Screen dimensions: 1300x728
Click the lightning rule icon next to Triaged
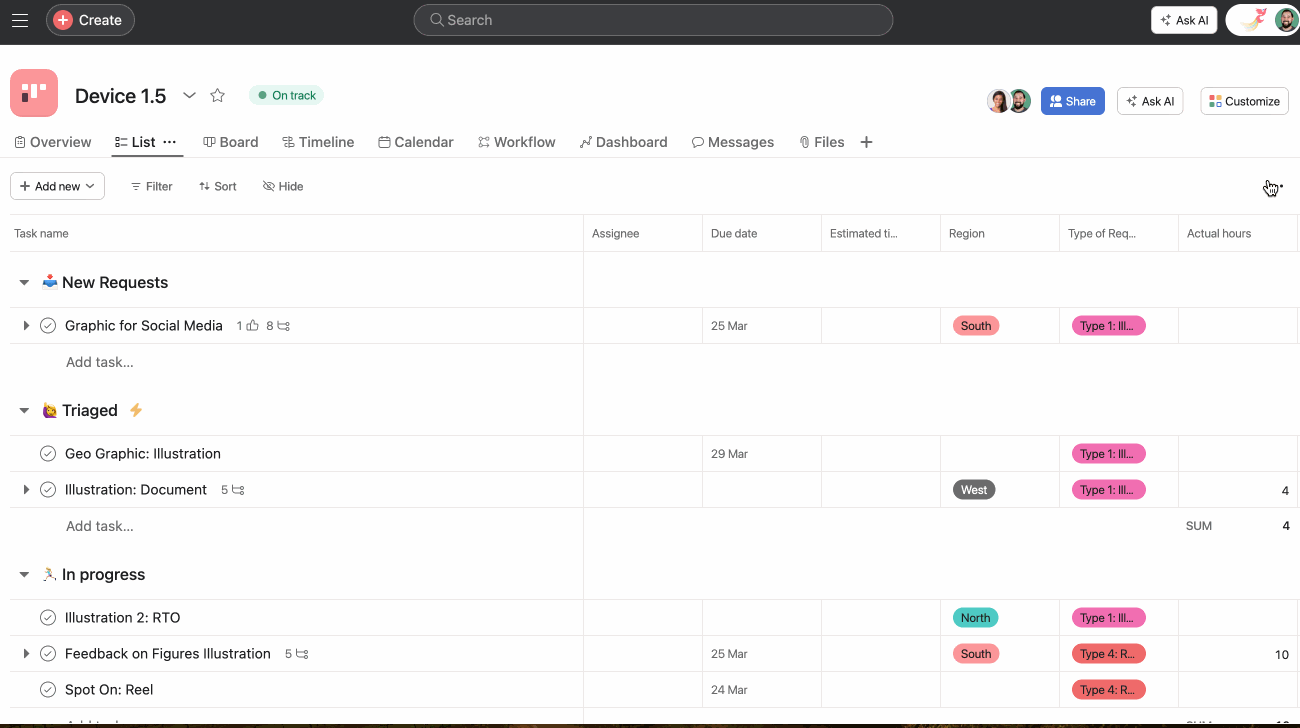point(135,410)
